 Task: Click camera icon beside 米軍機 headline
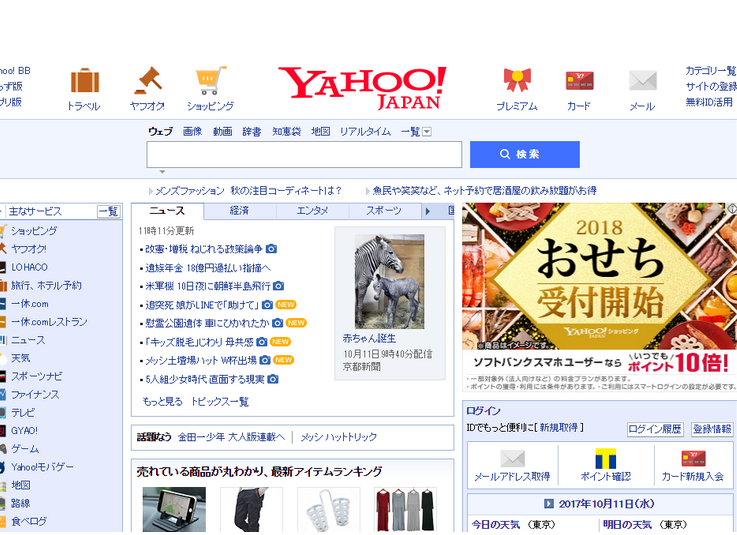pos(278,286)
